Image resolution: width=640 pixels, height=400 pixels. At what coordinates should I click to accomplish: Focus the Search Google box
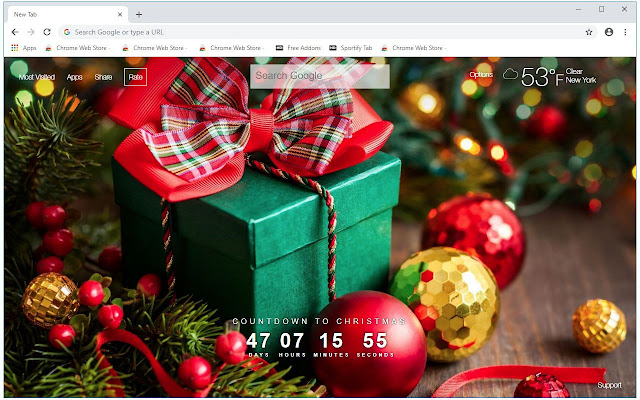click(x=320, y=76)
